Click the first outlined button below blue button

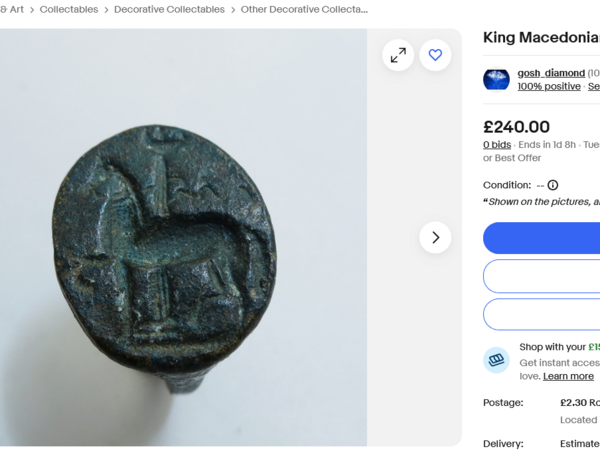[x=541, y=276]
